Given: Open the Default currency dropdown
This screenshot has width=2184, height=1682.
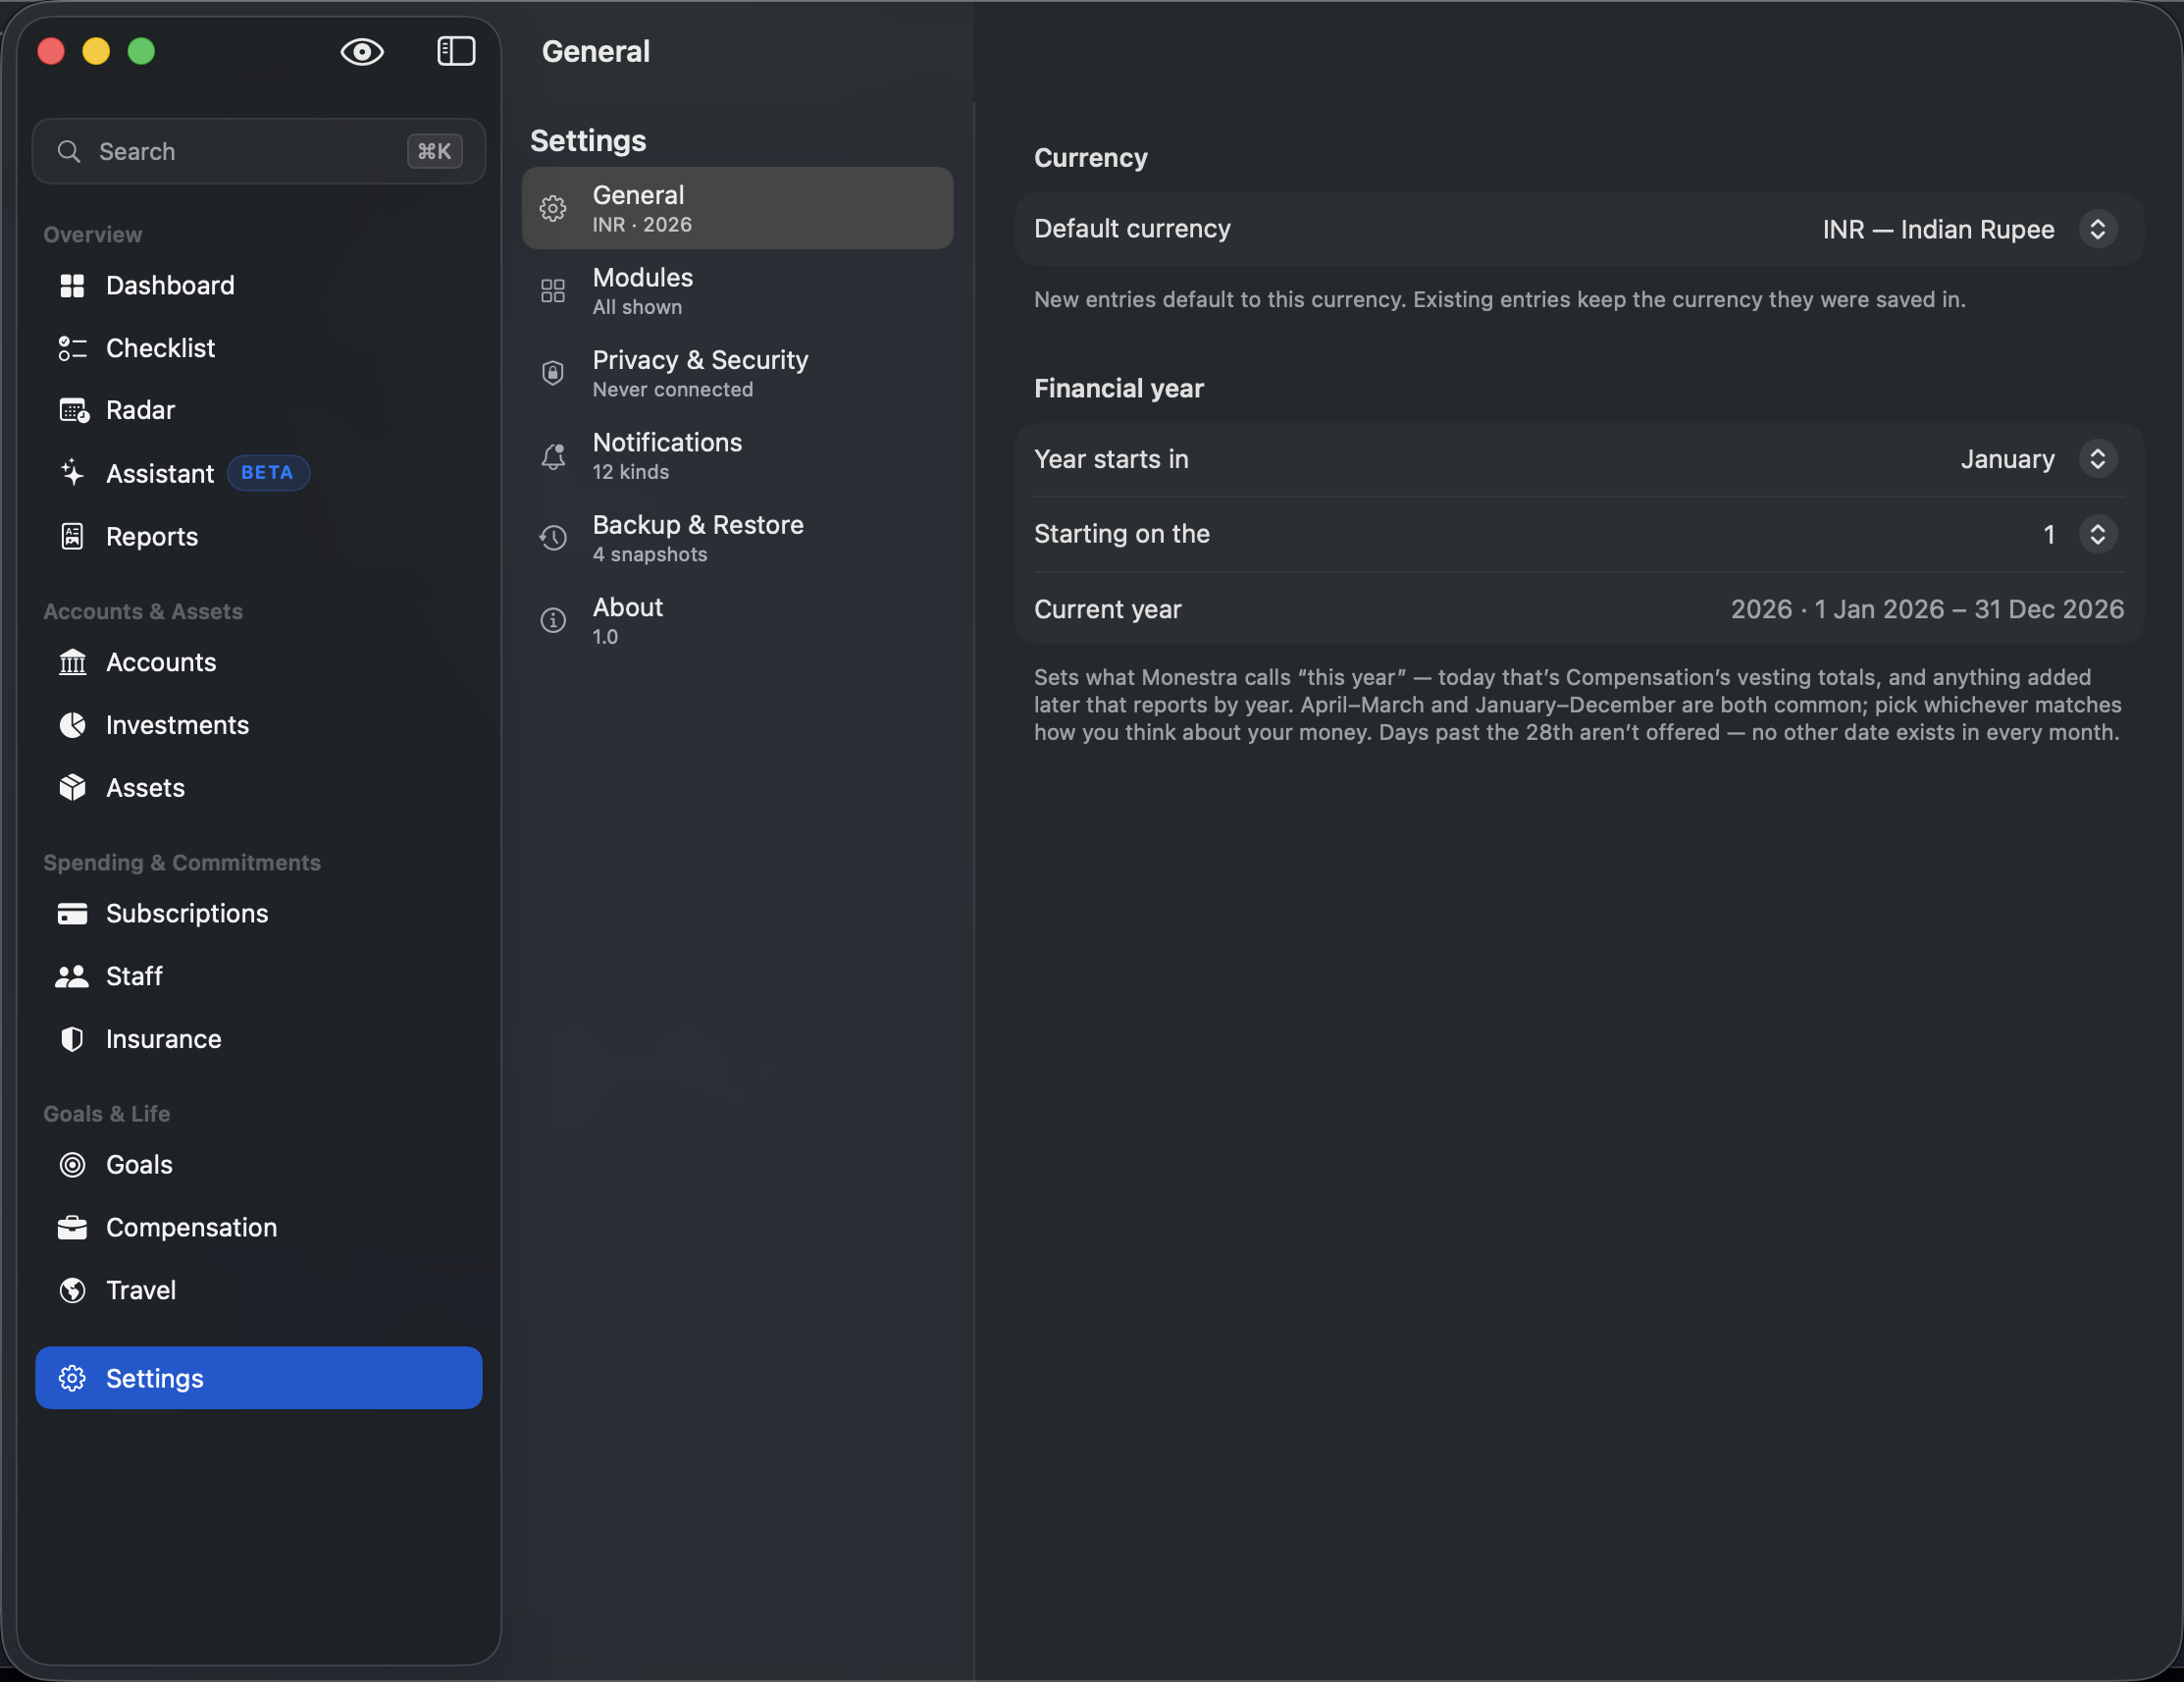Looking at the screenshot, I should 2098,229.
